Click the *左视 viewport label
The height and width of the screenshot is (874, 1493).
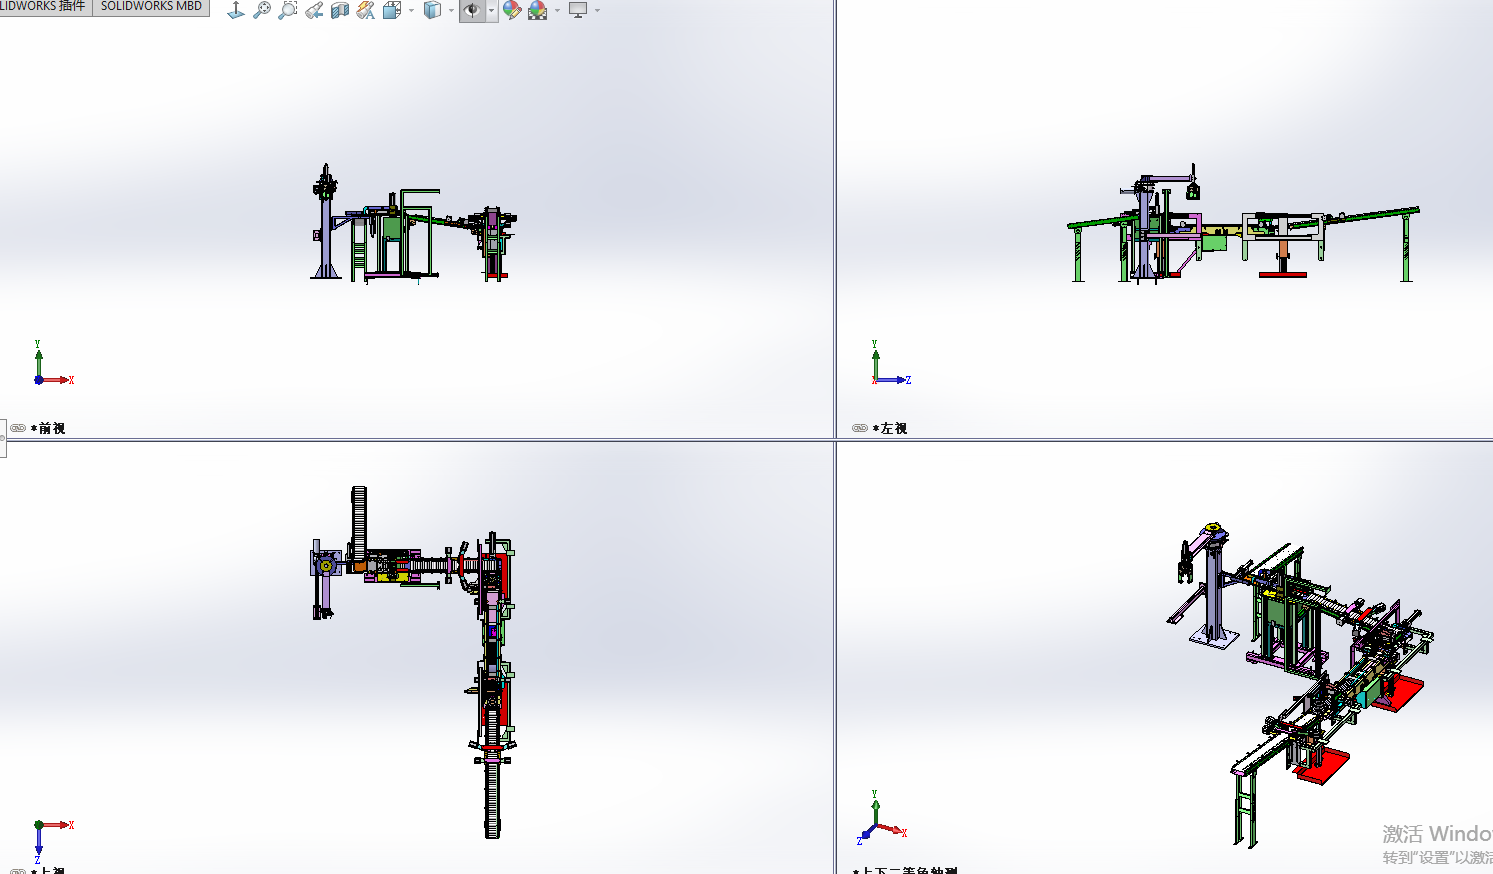(890, 428)
